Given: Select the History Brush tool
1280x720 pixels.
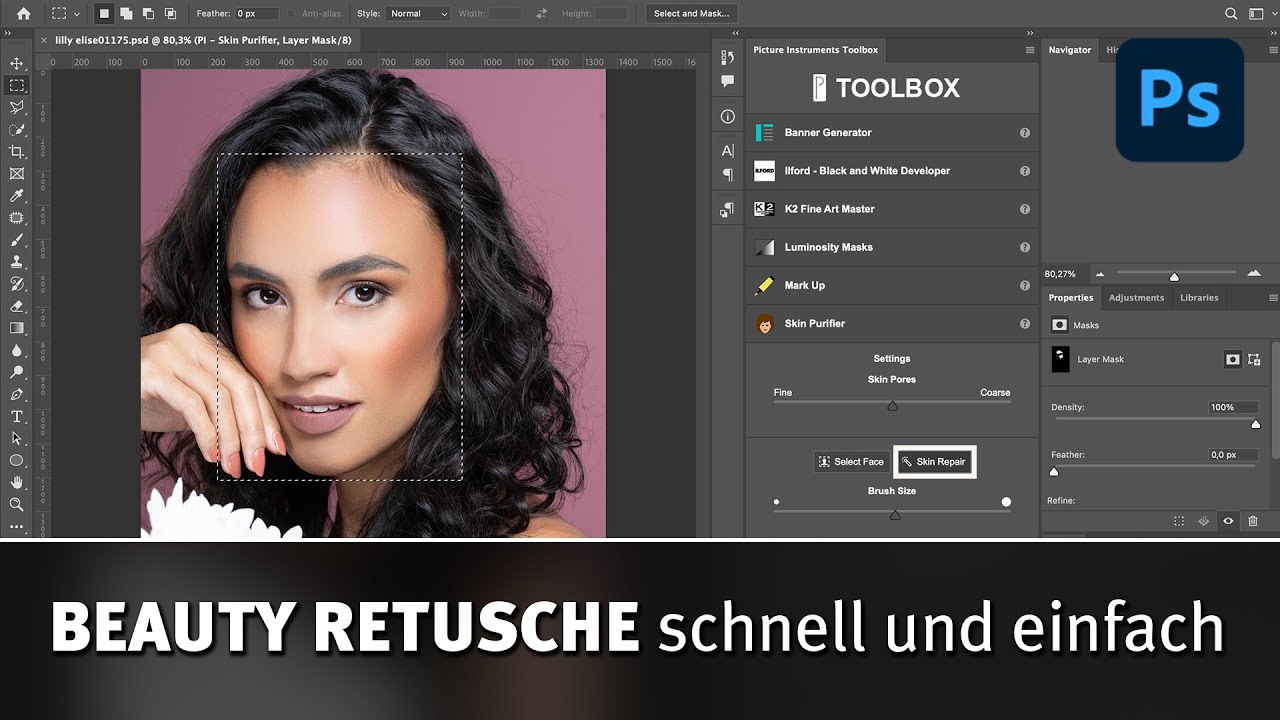Looking at the screenshot, I should (16, 284).
